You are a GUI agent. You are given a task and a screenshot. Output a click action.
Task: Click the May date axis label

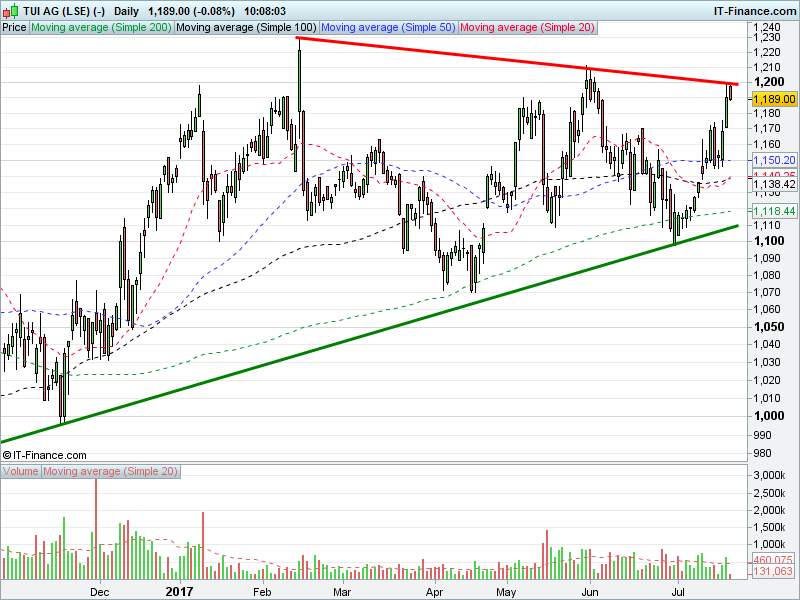pos(506,592)
